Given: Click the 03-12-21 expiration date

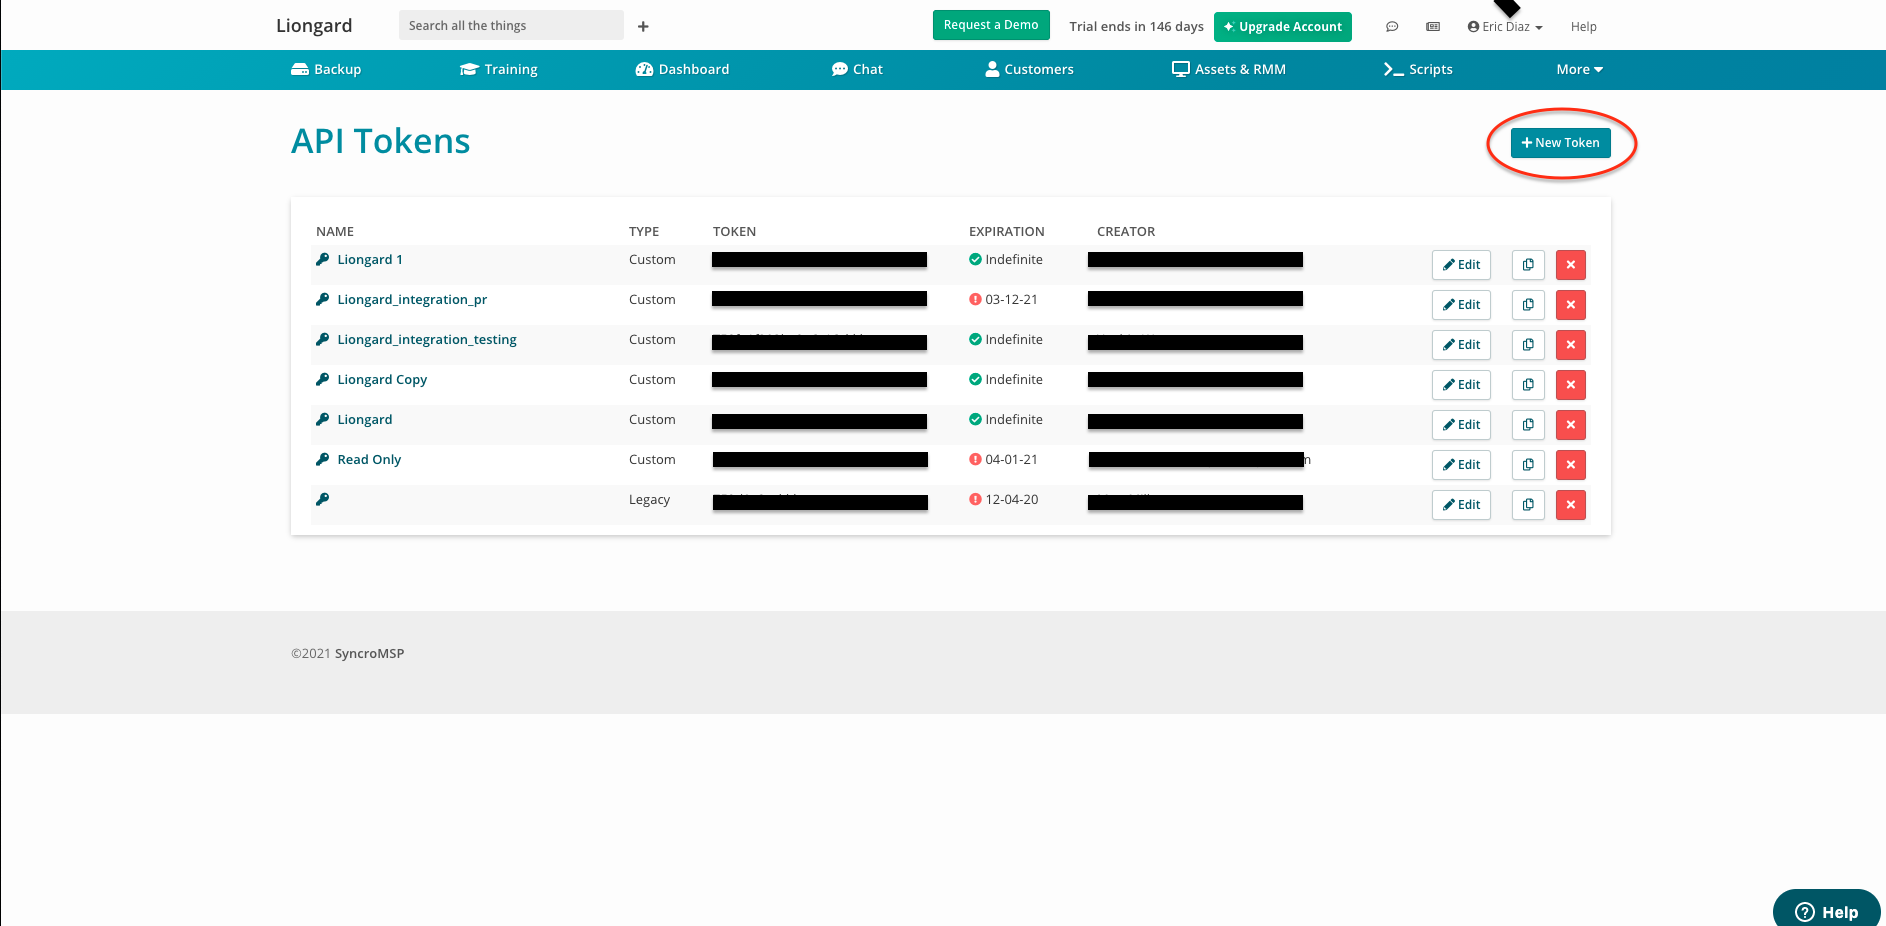Looking at the screenshot, I should 1011,299.
